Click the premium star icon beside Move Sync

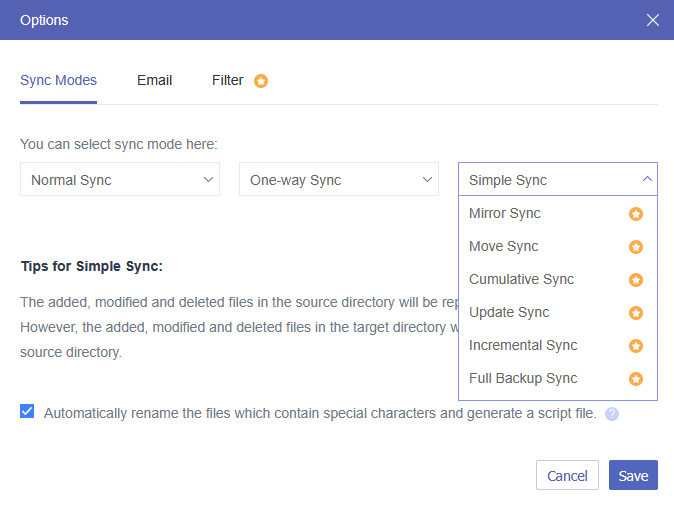pos(635,247)
